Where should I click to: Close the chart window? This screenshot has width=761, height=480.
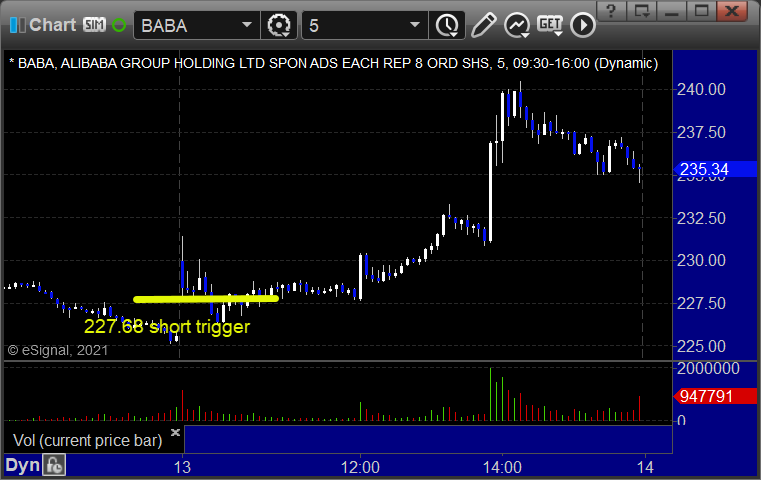732,11
